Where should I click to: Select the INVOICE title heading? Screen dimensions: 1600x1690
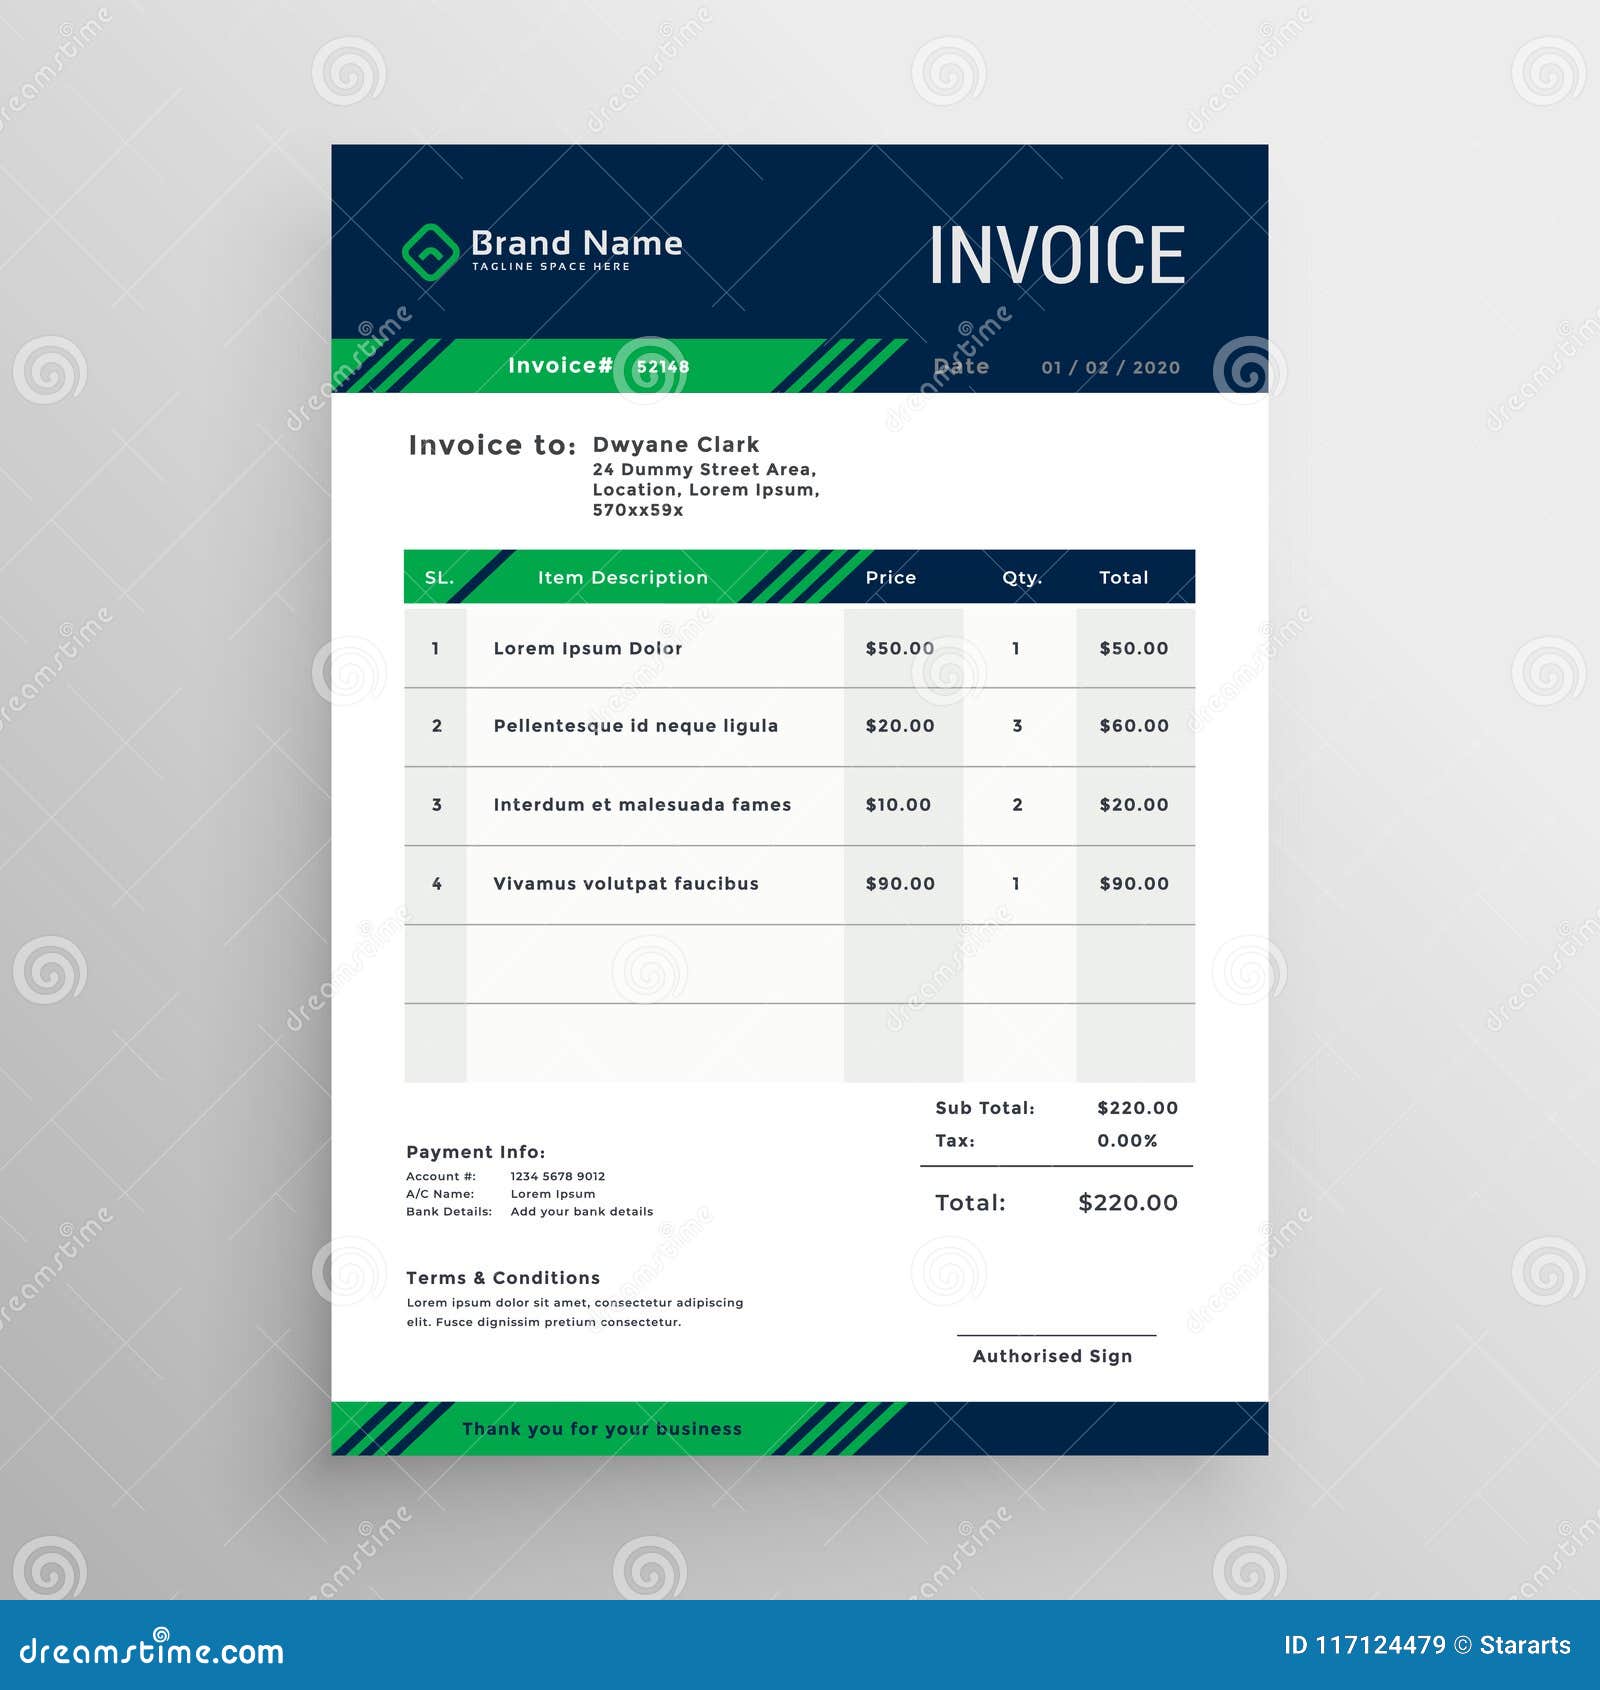pos(1053,256)
